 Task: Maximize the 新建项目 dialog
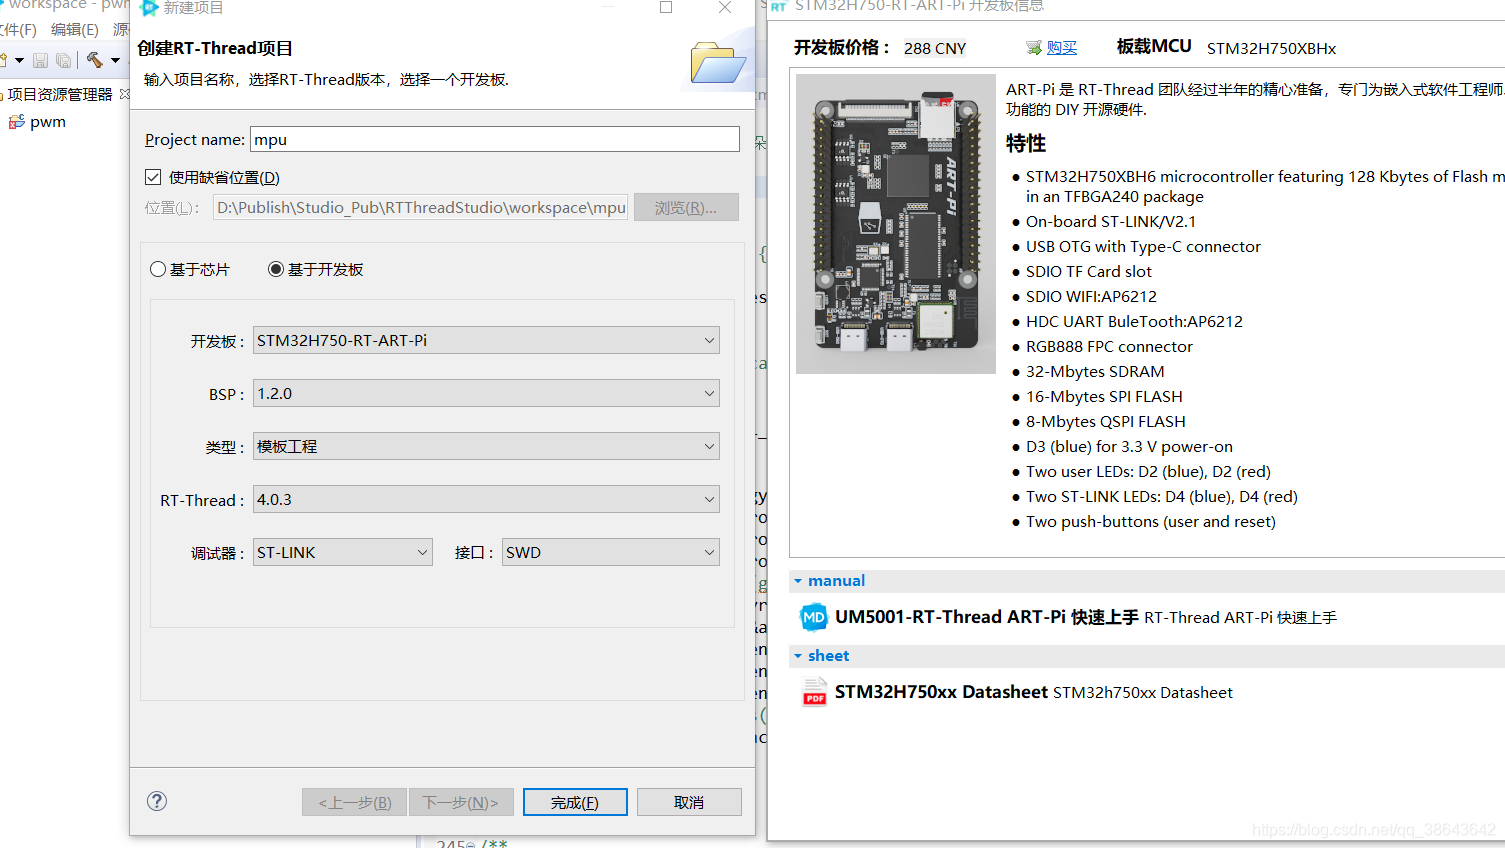click(x=666, y=7)
